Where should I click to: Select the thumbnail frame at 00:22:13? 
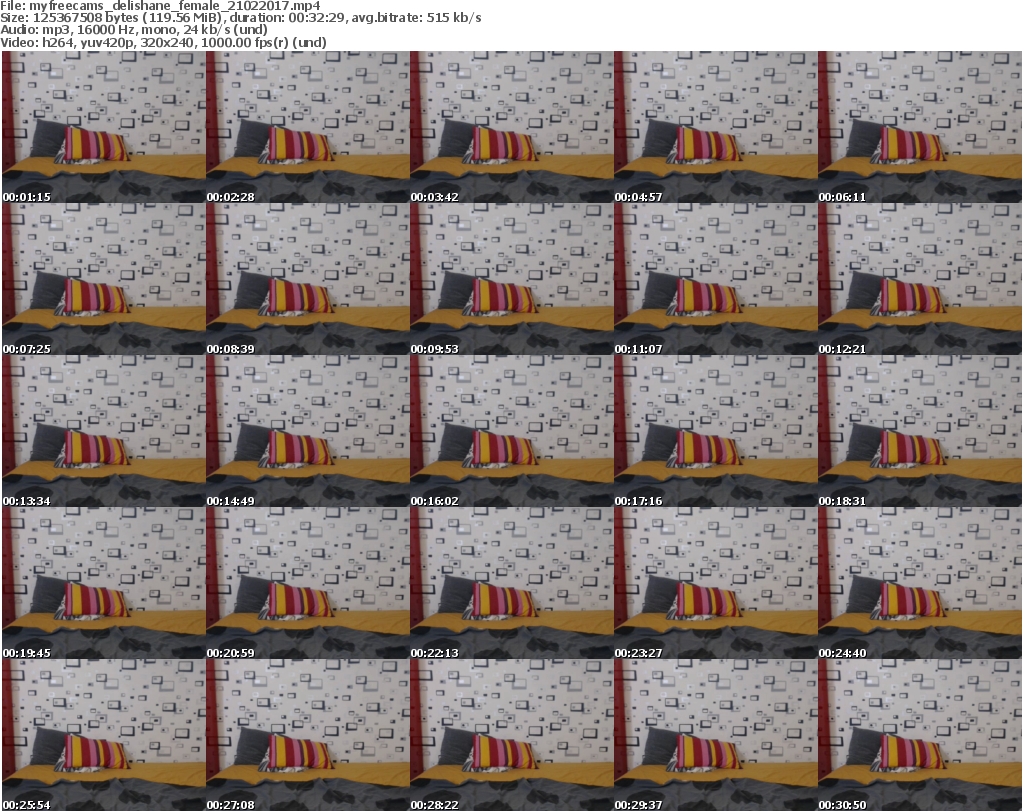(x=511, y=583)
